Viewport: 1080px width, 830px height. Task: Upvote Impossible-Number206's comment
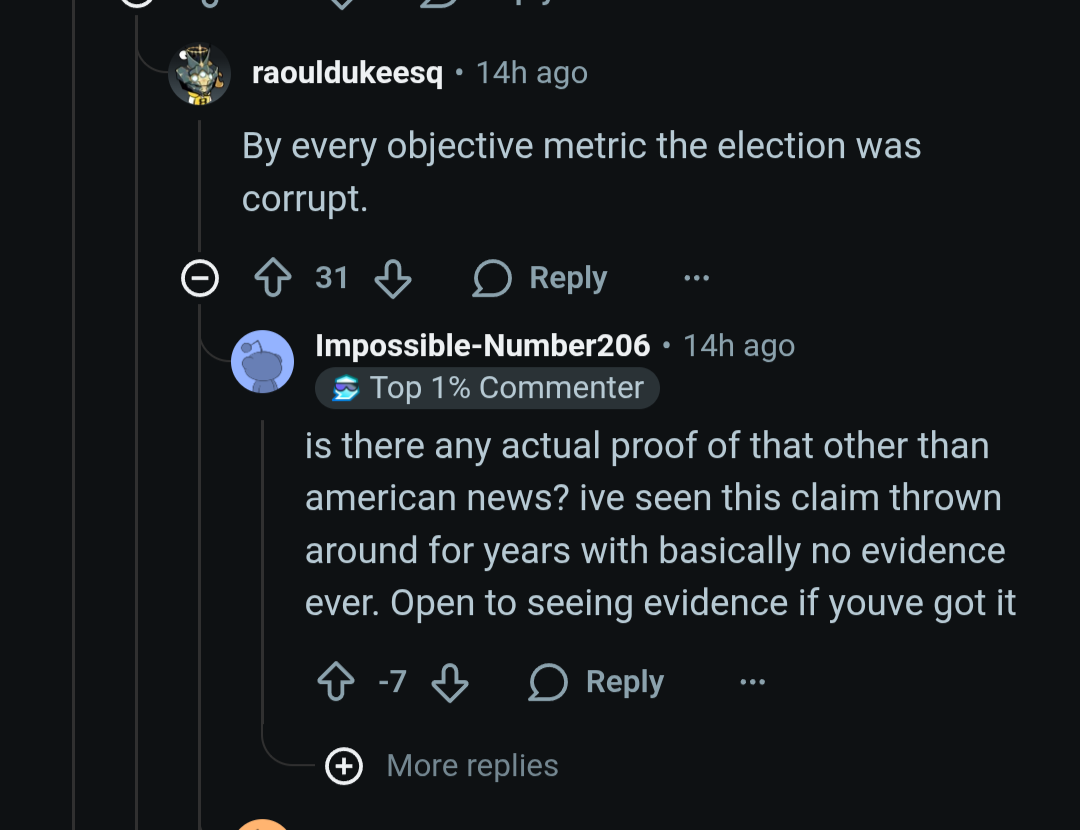coord(335,682)
